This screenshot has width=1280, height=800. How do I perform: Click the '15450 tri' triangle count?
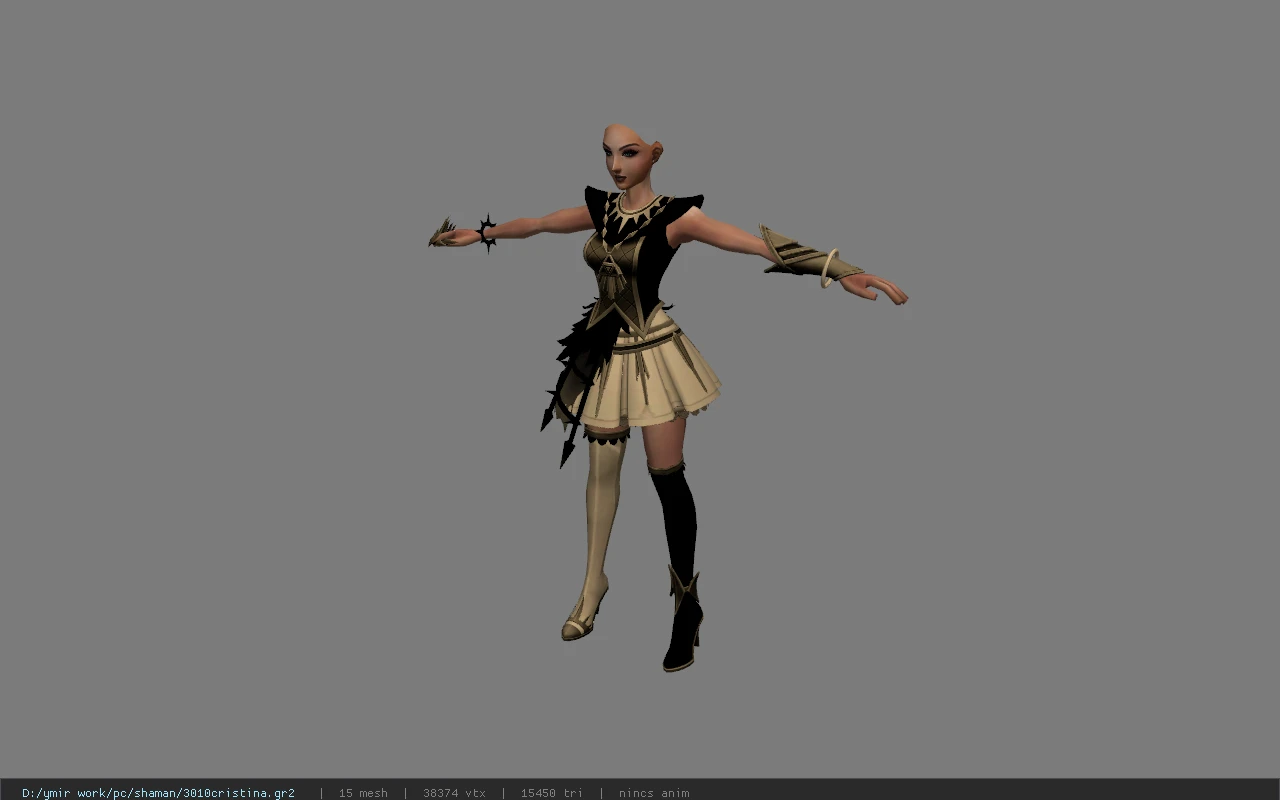pyautogui.click(x=551, y=793)
